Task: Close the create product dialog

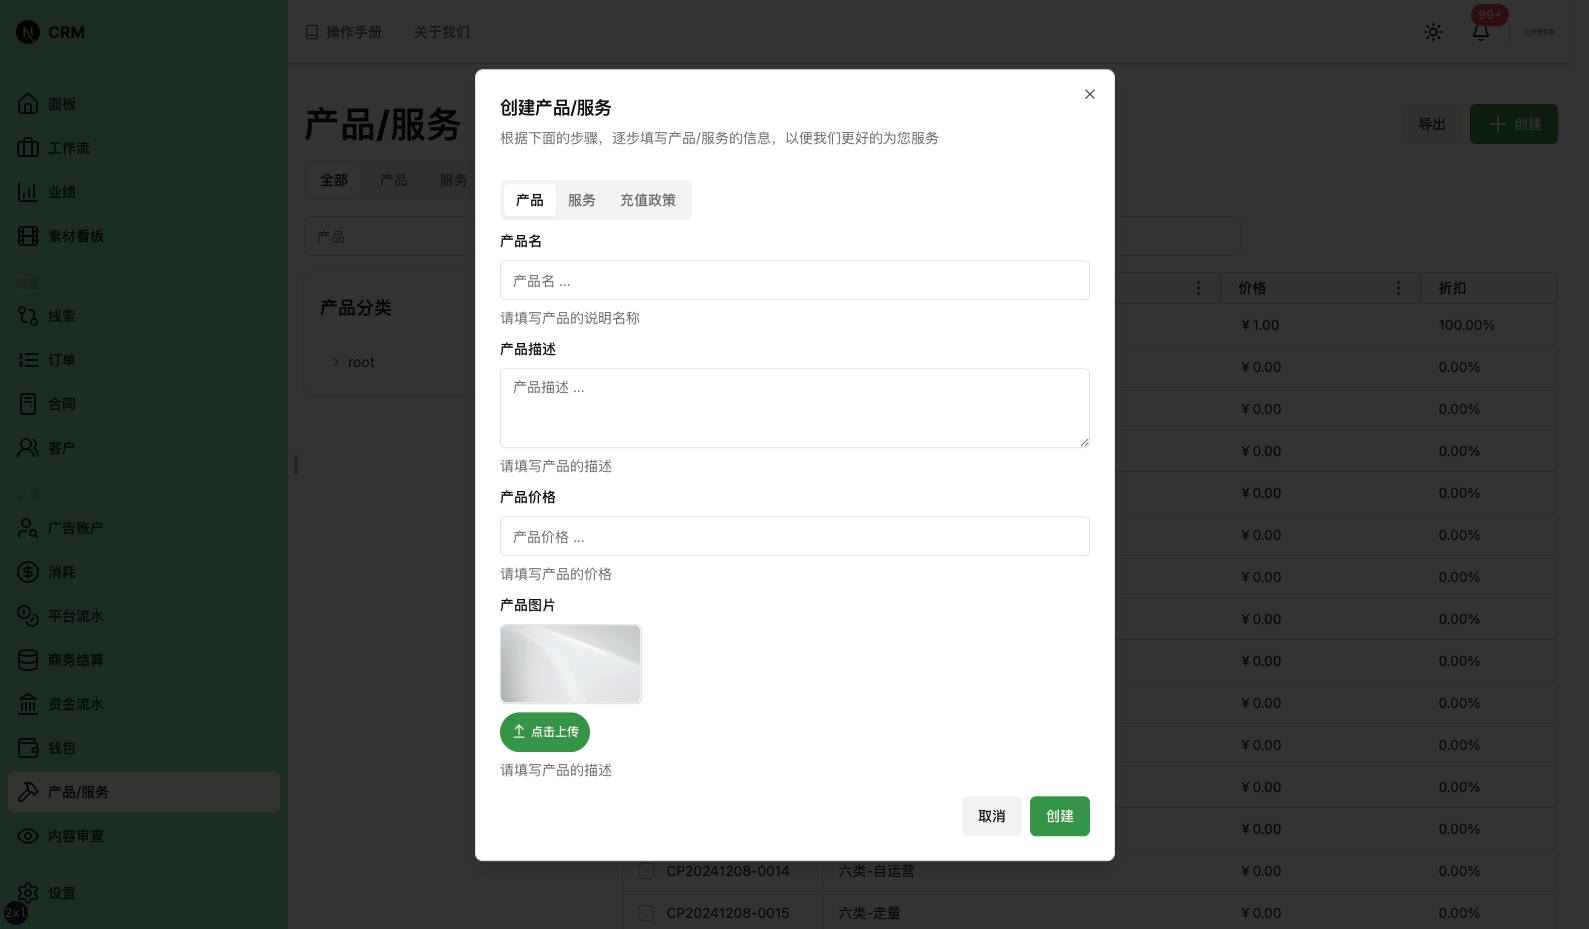Action: (1089, 94)
